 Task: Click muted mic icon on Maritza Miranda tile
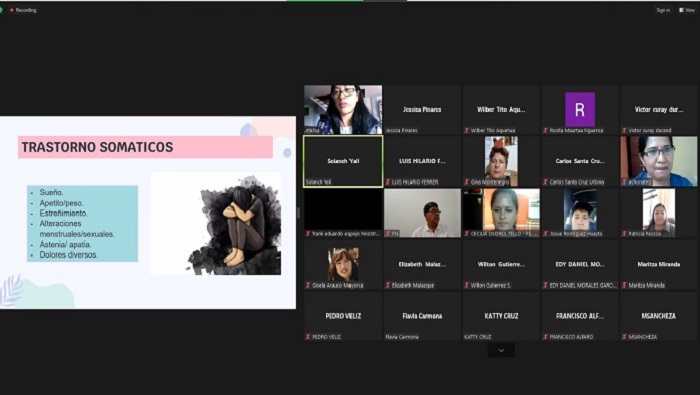point(625,285)
